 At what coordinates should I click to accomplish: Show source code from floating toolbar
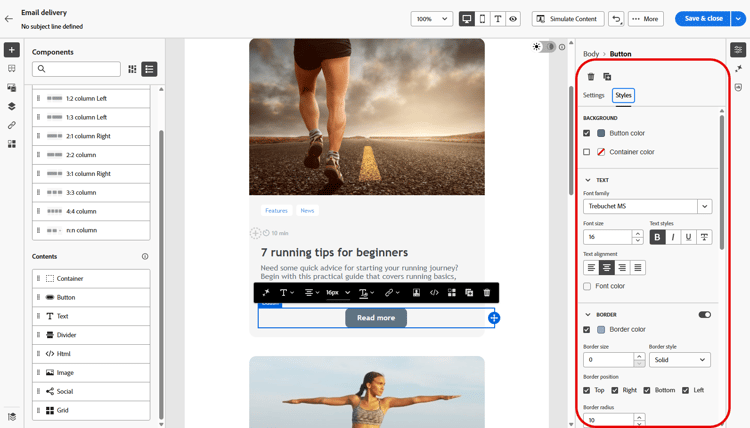click(434, 293)
